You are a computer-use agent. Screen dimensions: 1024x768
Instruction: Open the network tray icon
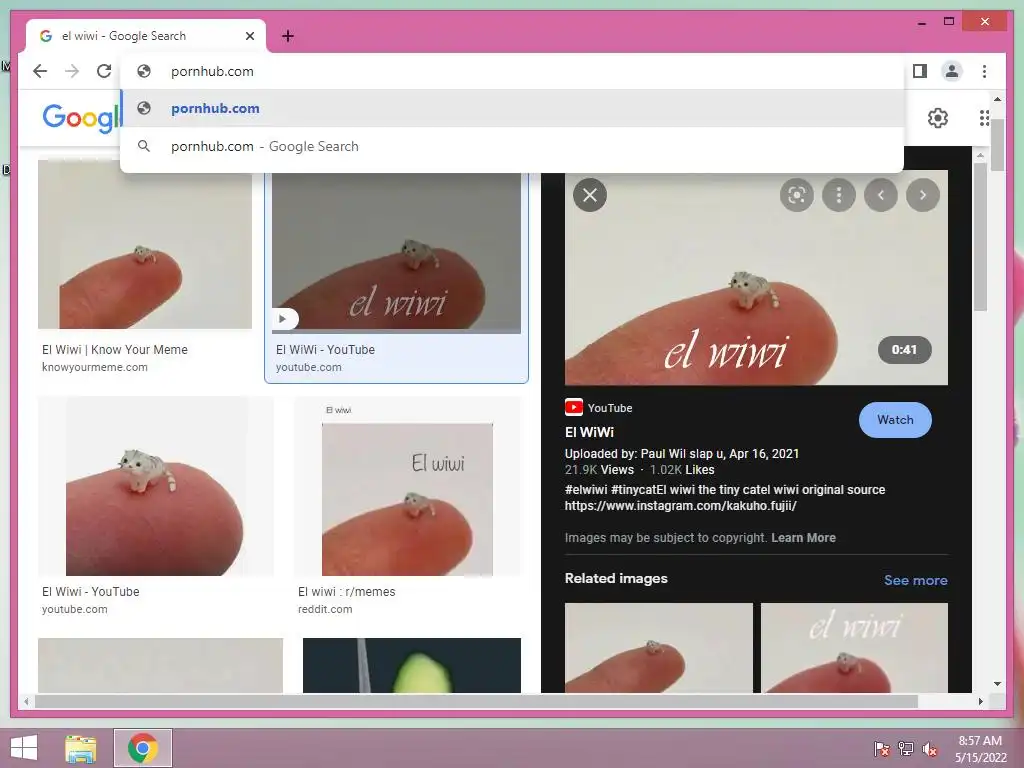pos(906,749)
